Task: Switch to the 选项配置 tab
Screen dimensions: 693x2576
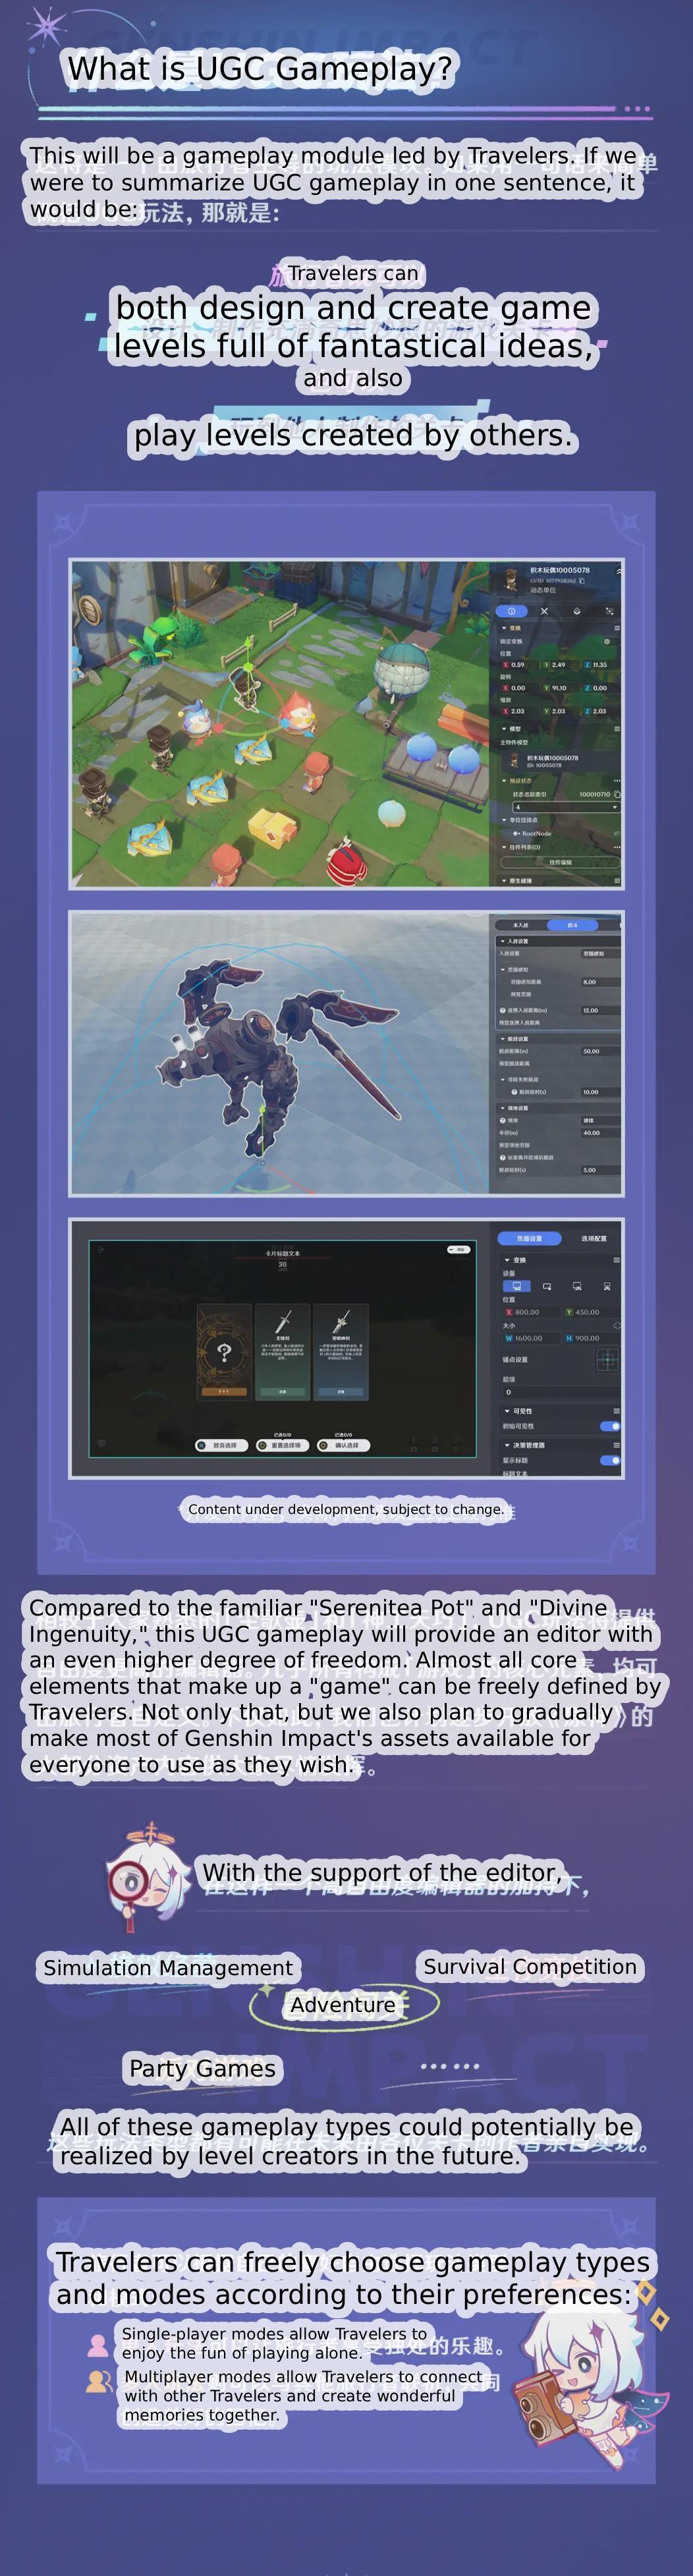Action: click(x=594, y=1239)
